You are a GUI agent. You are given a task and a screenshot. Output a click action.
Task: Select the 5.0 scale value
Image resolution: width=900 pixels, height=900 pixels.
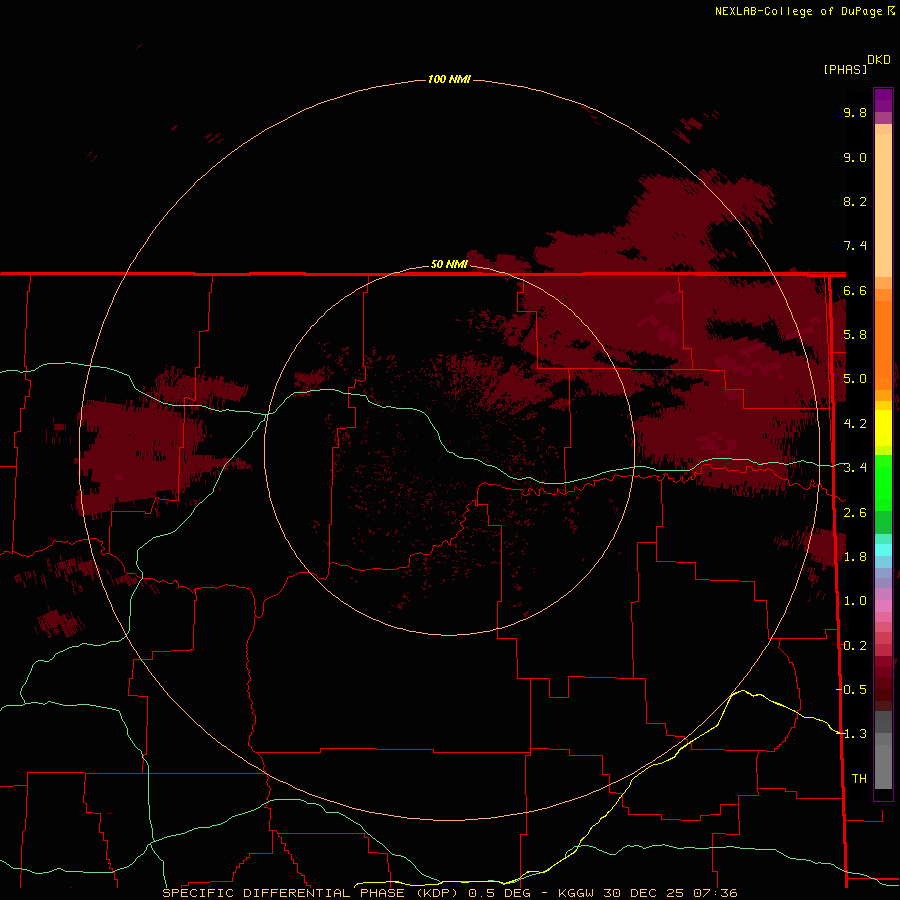855,379
